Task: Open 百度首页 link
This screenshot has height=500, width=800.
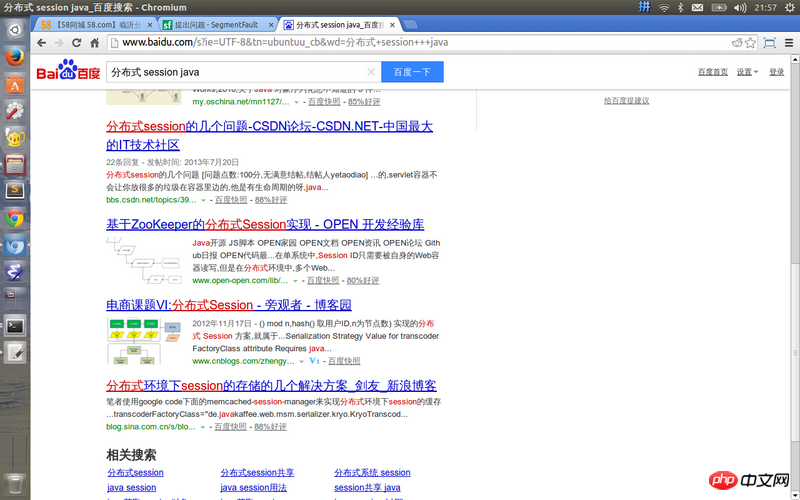Action: click(x=713, y=72)
